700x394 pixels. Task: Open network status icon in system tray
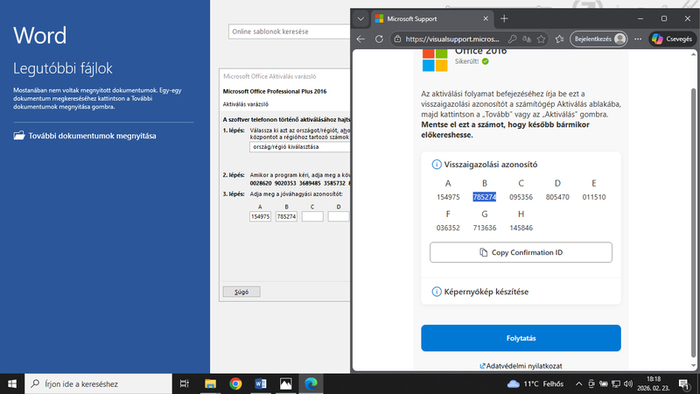(x=616, y=384)
